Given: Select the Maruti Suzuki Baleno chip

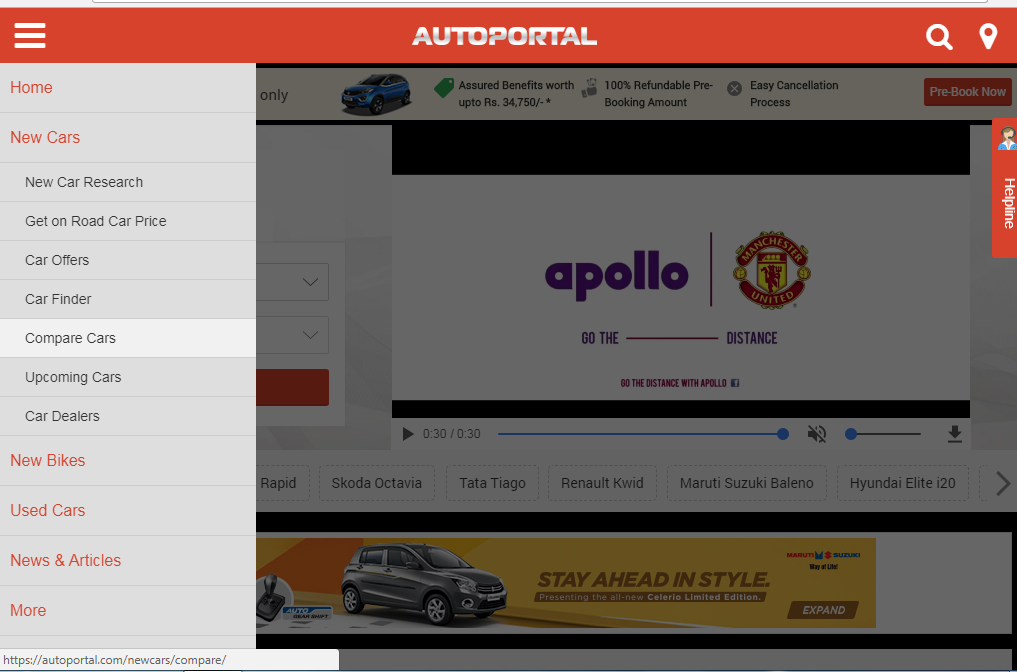Looking at the screenshot, I should tap(747, 483).
